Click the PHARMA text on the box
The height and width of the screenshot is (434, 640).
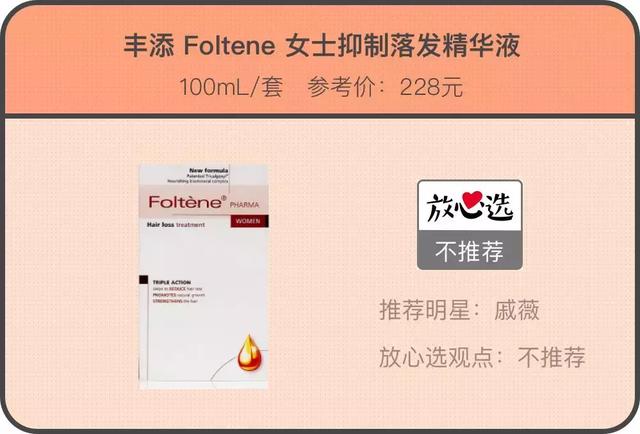pyautogui.click(x=244, y=205)
